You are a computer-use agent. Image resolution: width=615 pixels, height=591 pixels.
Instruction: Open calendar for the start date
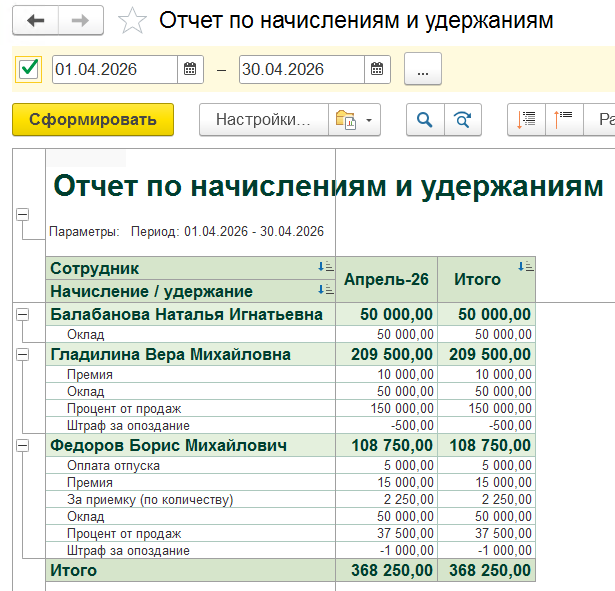[x=190, y=69]
